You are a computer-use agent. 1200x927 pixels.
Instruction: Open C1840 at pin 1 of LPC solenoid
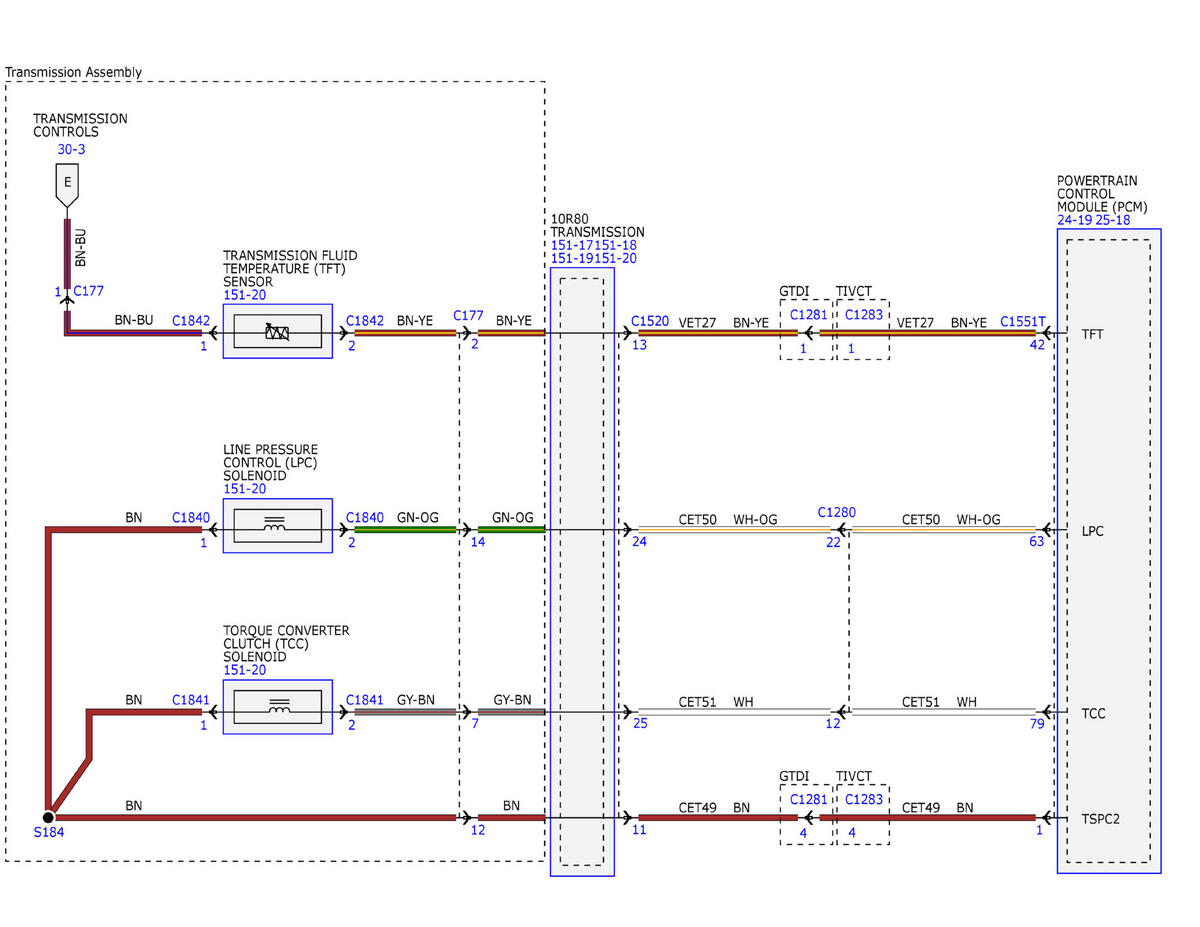pyautogui.click(x=191, y=517)
